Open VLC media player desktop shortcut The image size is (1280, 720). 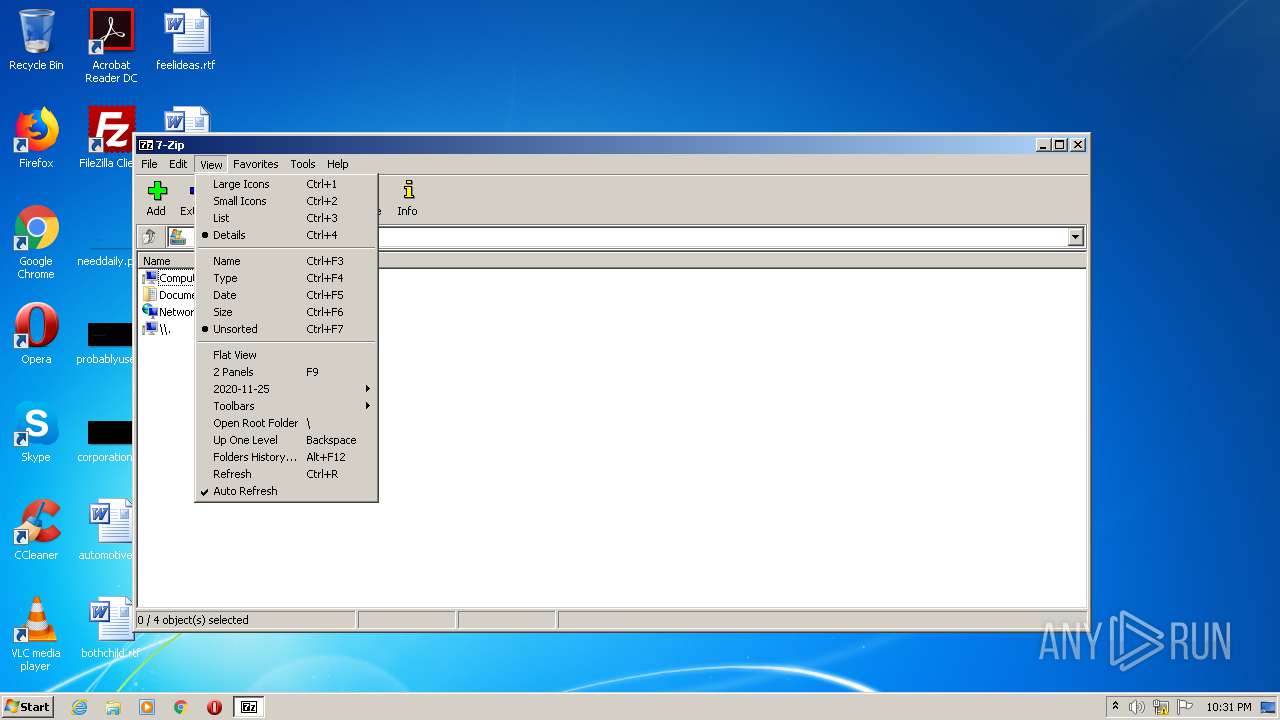36,634
